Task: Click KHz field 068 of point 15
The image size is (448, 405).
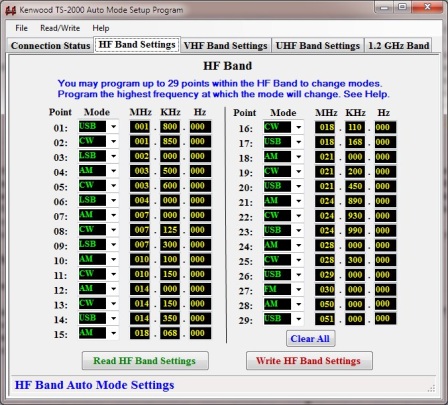Action: (x=170, y=333)
